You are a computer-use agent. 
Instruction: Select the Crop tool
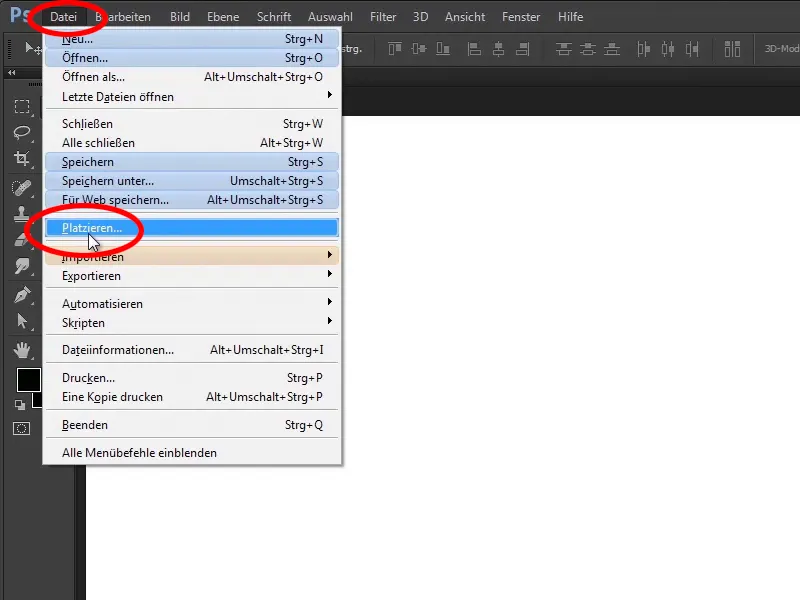tap(21, 159)
